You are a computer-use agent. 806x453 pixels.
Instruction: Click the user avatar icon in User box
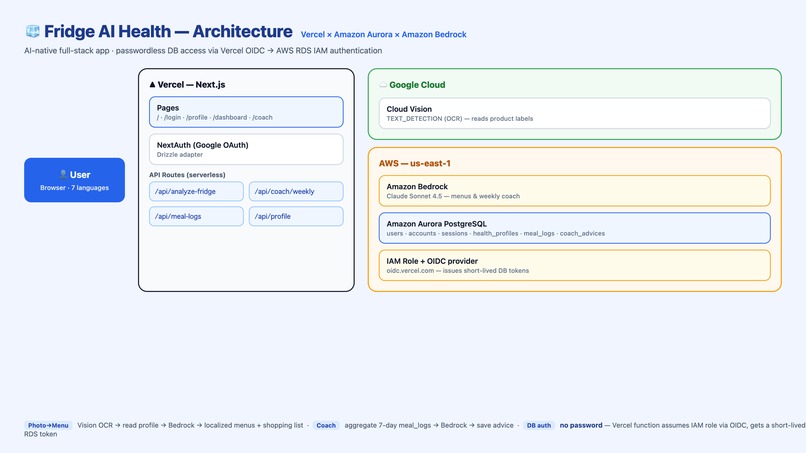63,174
